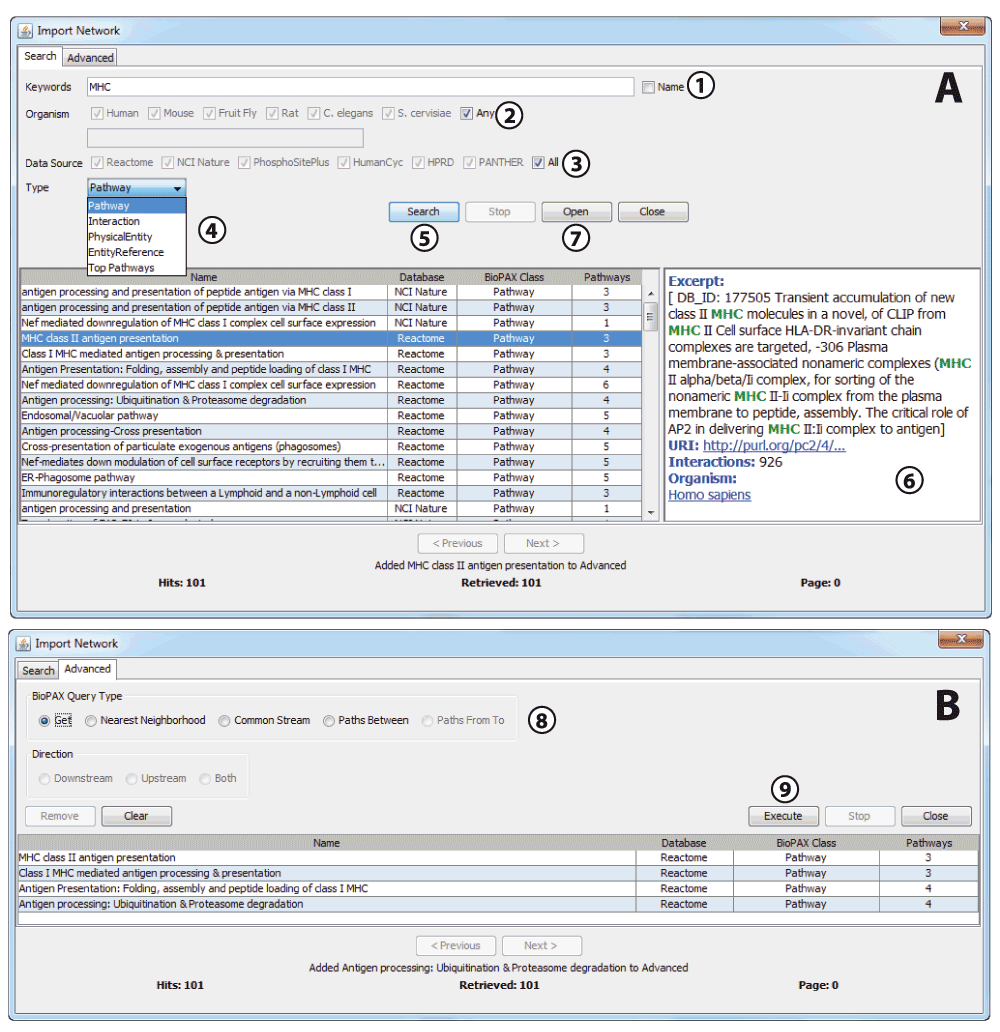This screenshot has width=1000, height=1032.
Task: Toggle the PANTHER data source checkbox
Action: click(469, 163)
